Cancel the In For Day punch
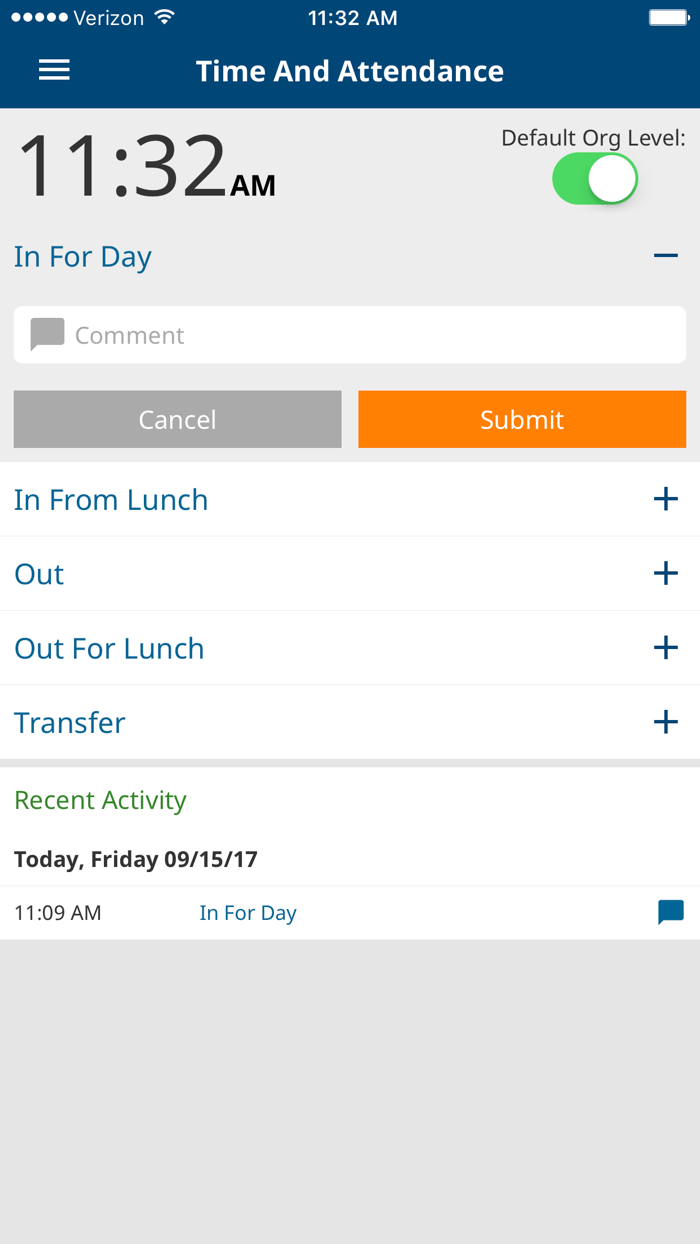 click(177, 419)
